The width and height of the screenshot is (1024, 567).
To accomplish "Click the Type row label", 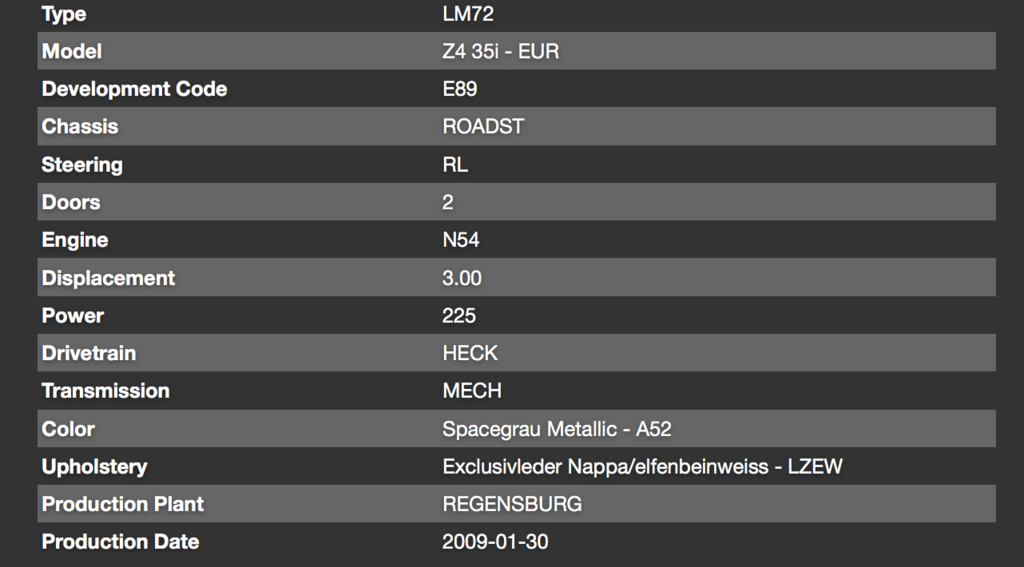I will click(x=64, y=14).
